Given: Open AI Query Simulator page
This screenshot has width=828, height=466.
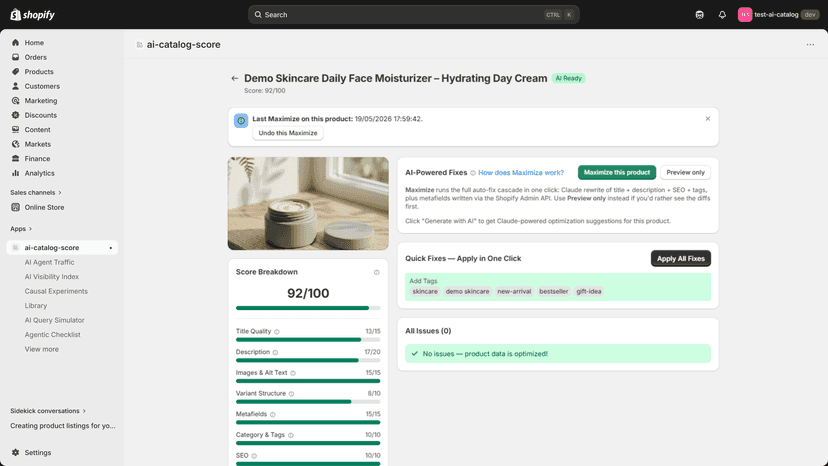Looking at the screenshot, I should point(54,320).
